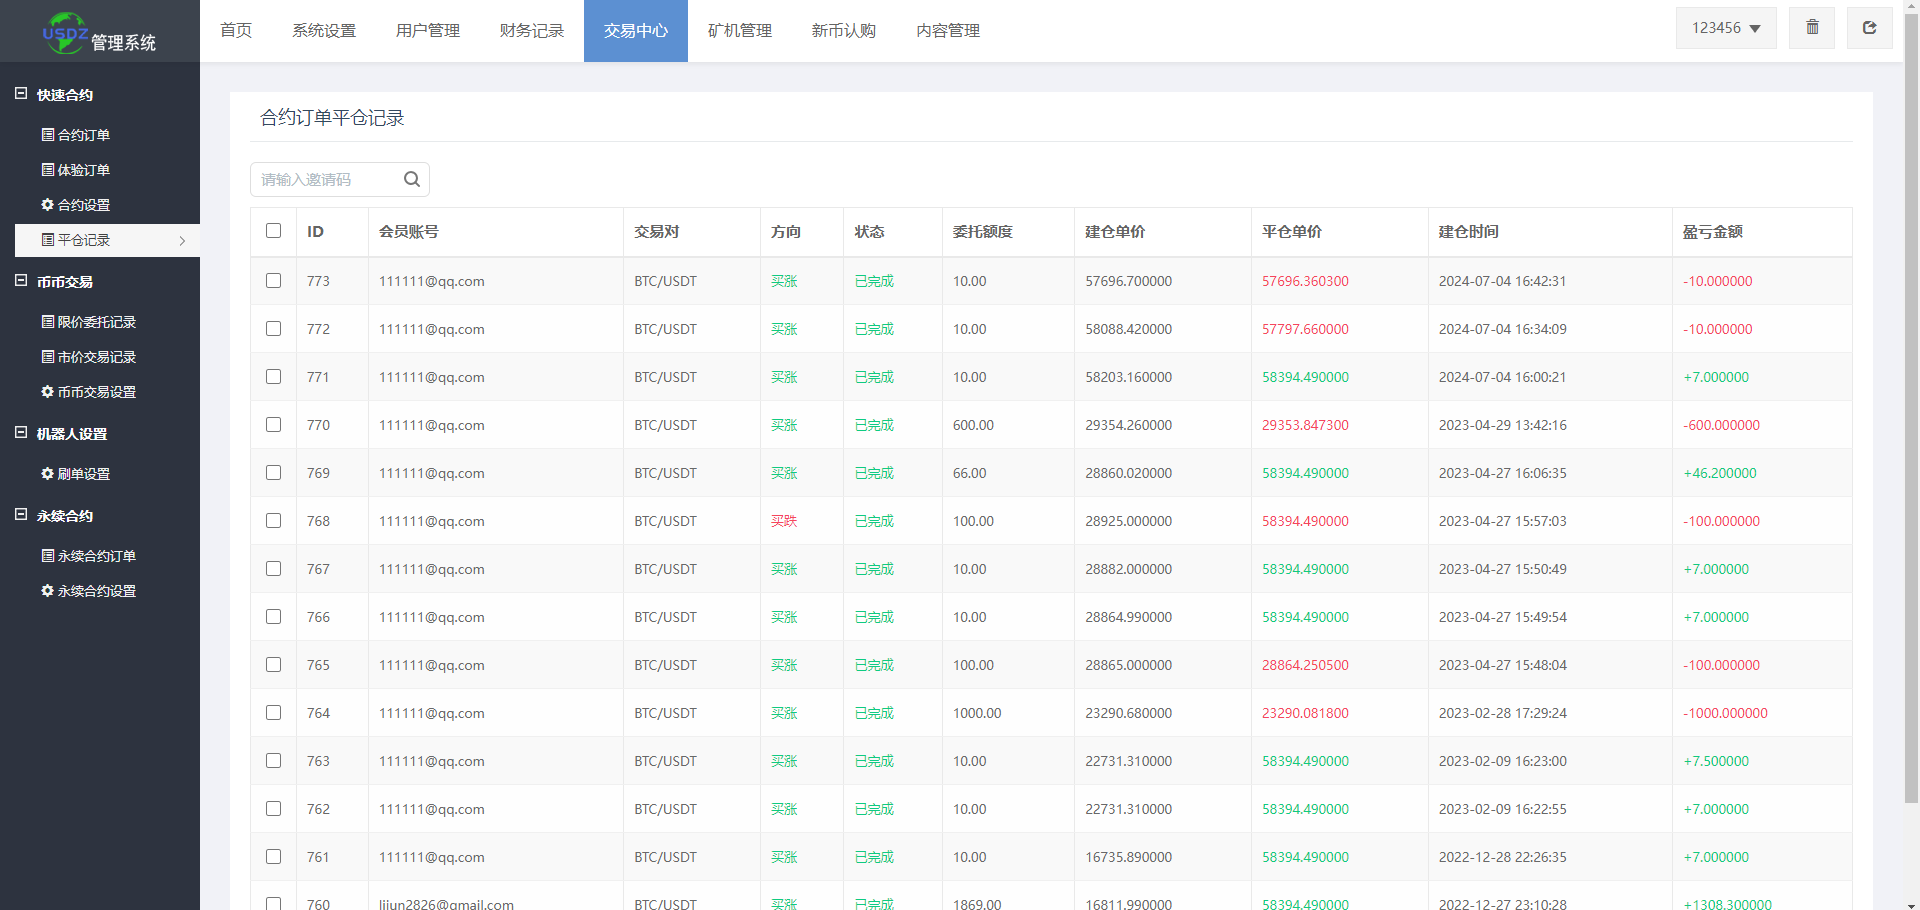
Task: Click the USDZ管理系统 logo
Action: pos(99,33)
